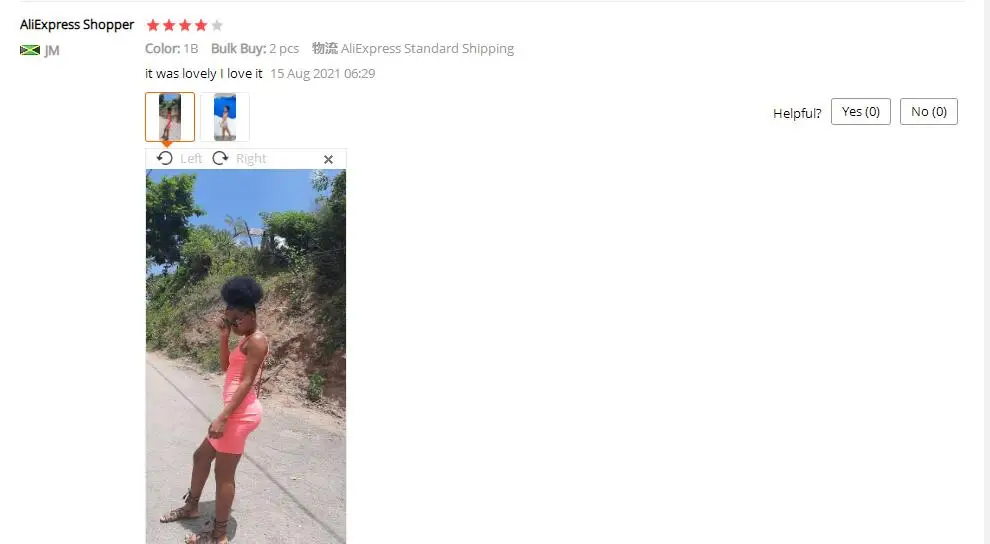Click the rotate left arrow icon
This screenshot has height=544, width=990.
point(165,158)
